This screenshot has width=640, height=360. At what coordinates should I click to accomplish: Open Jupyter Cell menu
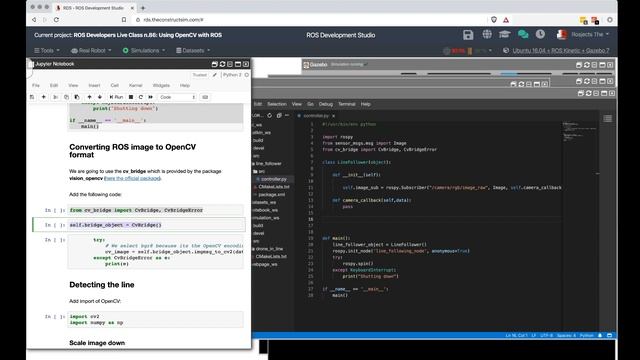click(115, 85)
